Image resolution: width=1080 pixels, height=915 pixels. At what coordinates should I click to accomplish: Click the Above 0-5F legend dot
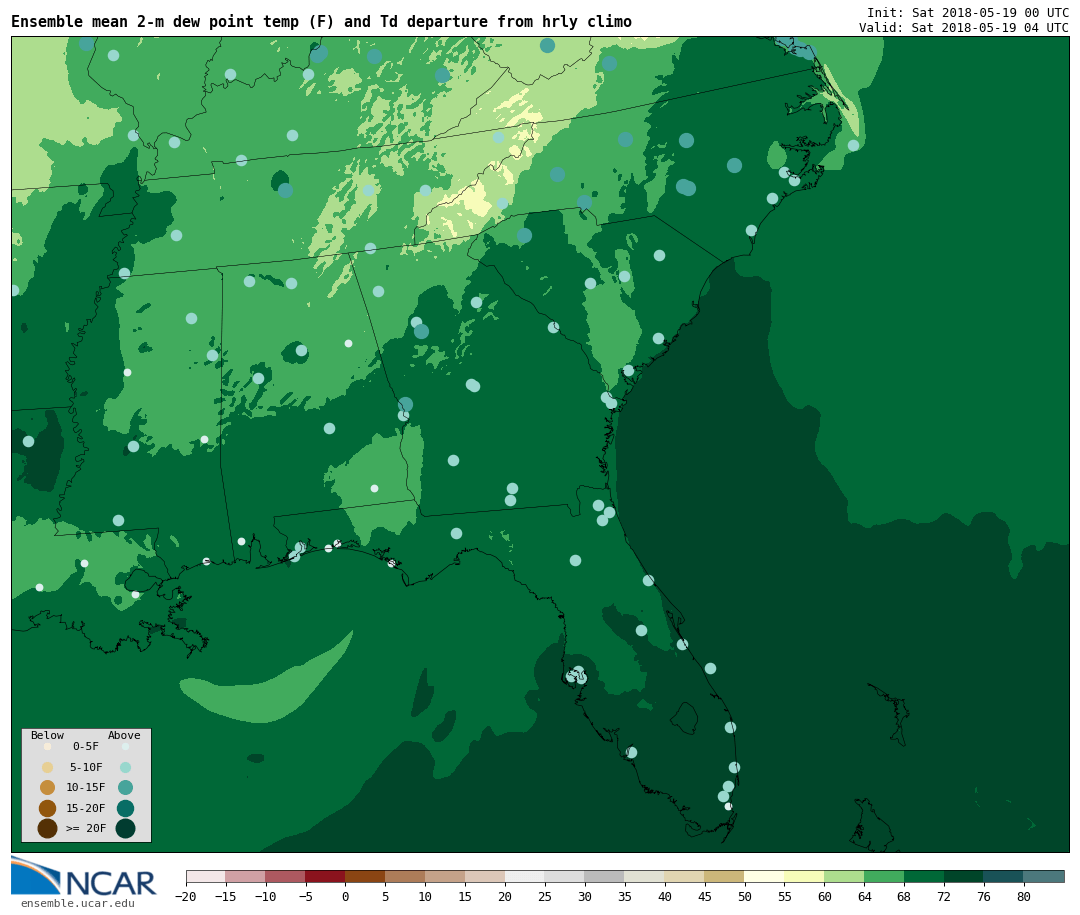[x=125, y=746]
